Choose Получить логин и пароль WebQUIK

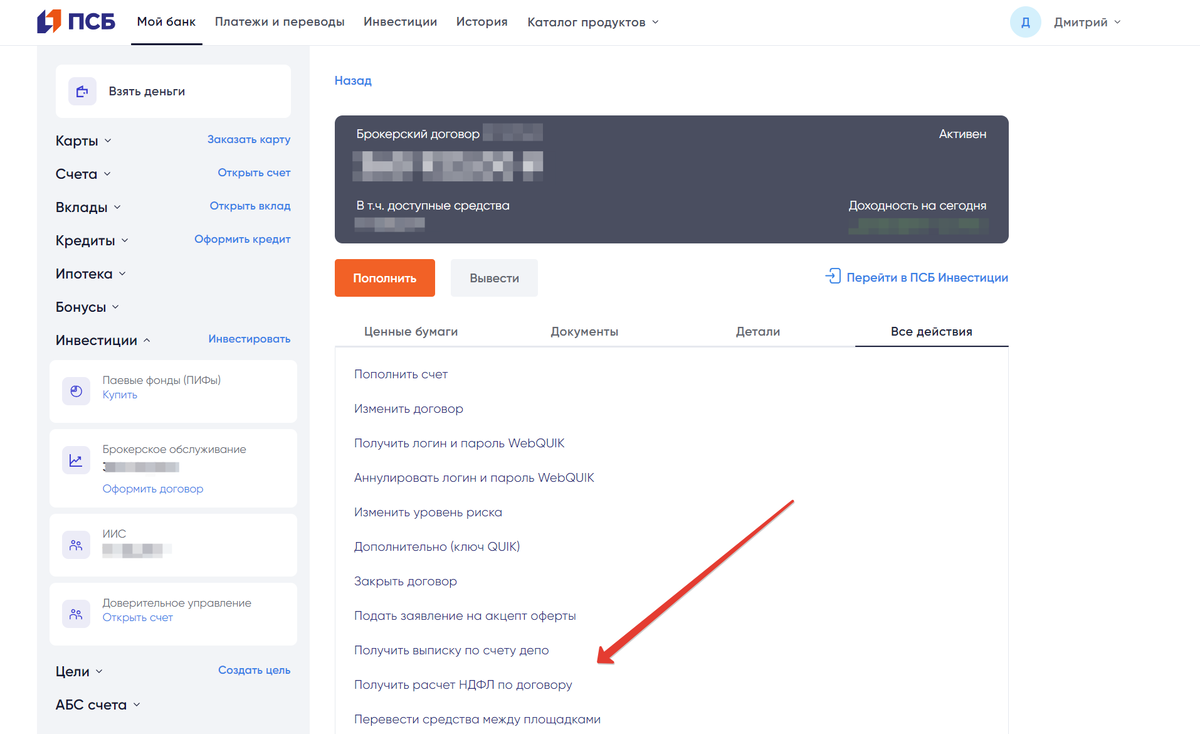coord(460,443)
